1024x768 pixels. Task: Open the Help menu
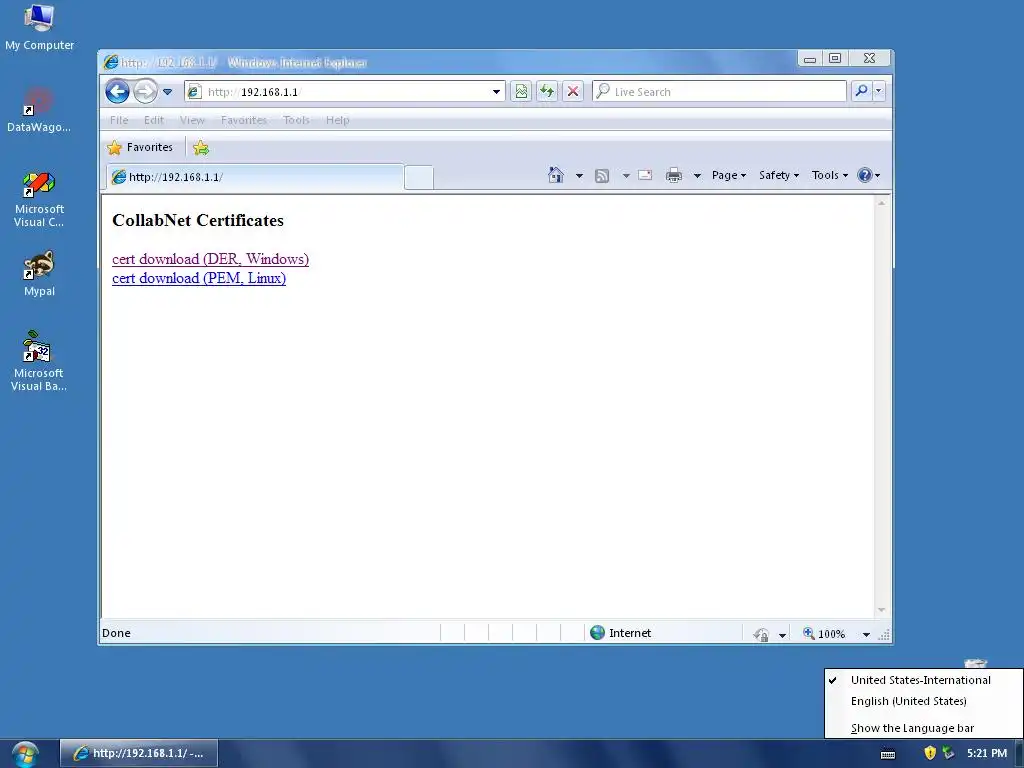338,120
